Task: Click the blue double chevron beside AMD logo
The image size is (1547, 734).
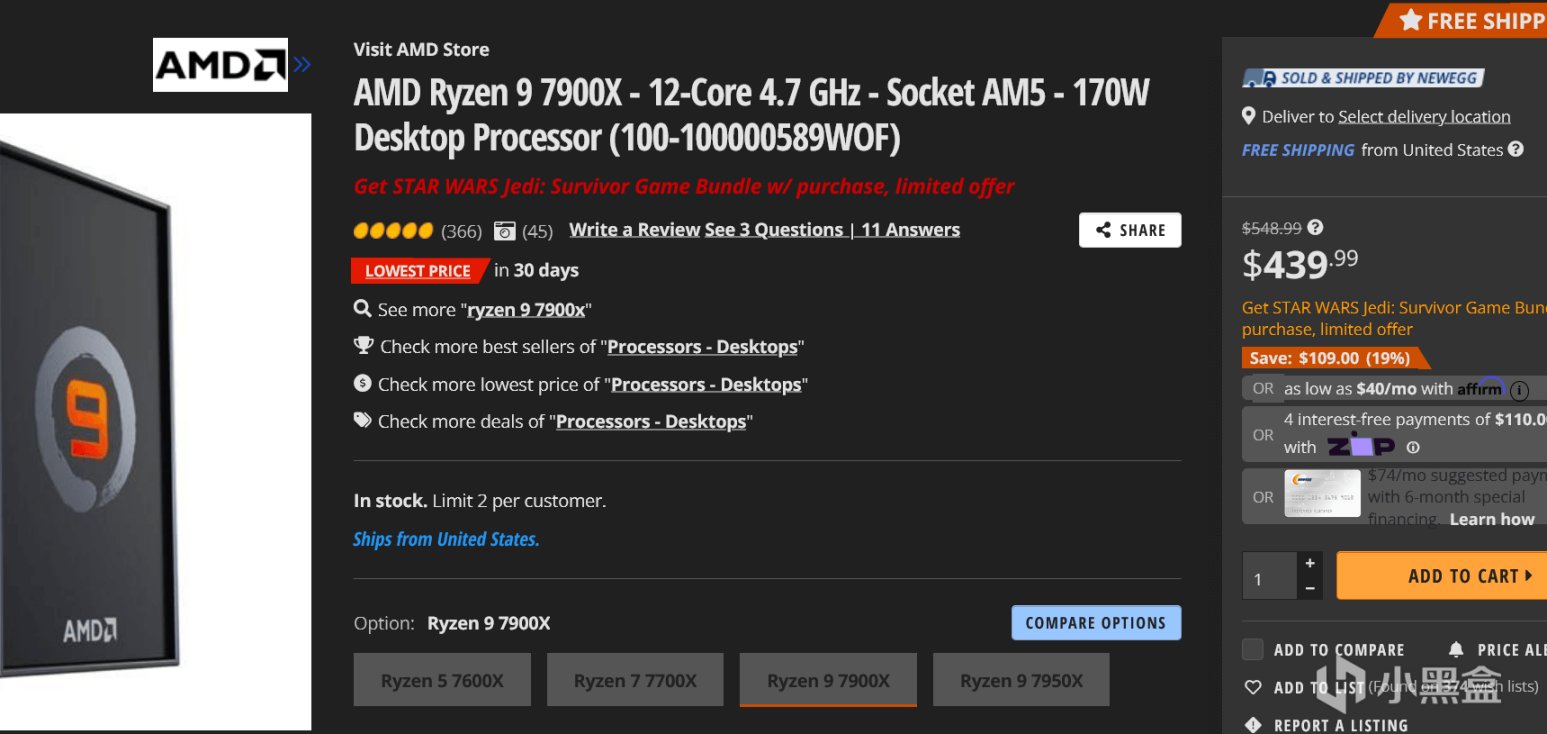Action: (302, 65)
